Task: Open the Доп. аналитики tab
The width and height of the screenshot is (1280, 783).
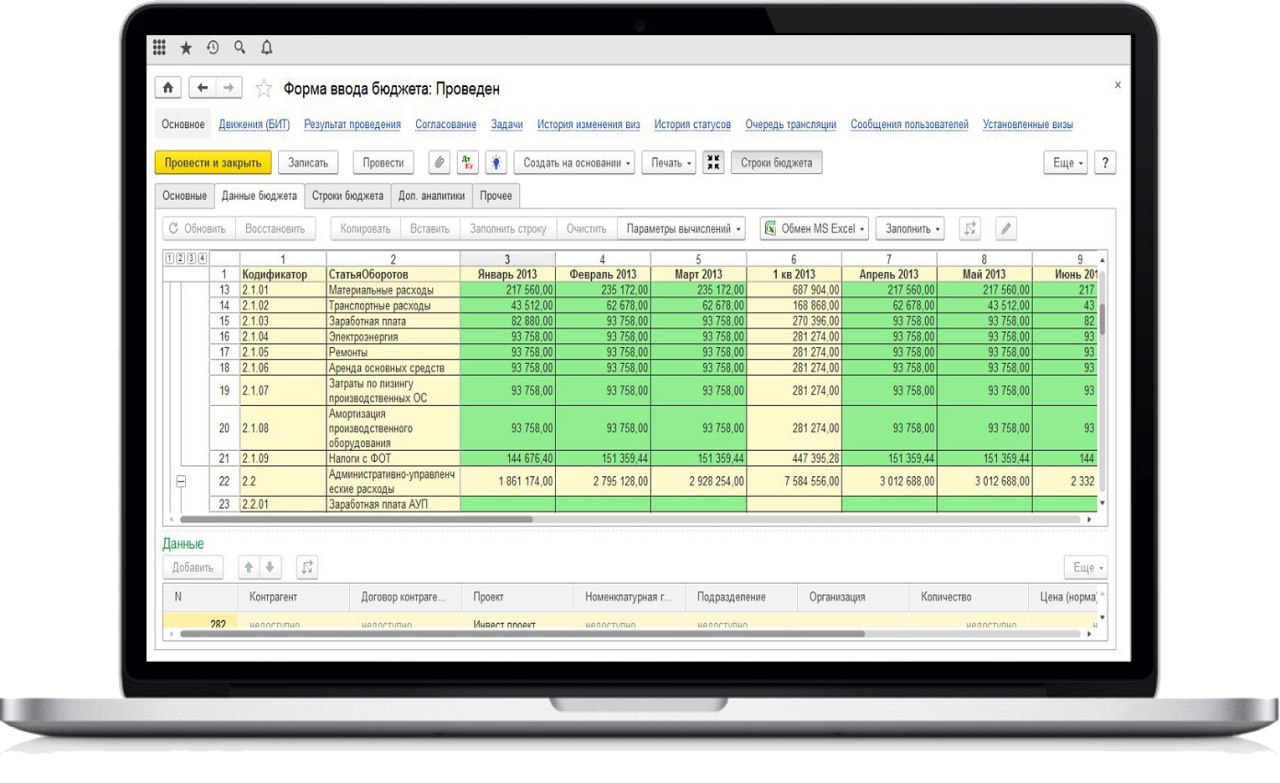Action: pyautogui.click(x=431, y=196)
